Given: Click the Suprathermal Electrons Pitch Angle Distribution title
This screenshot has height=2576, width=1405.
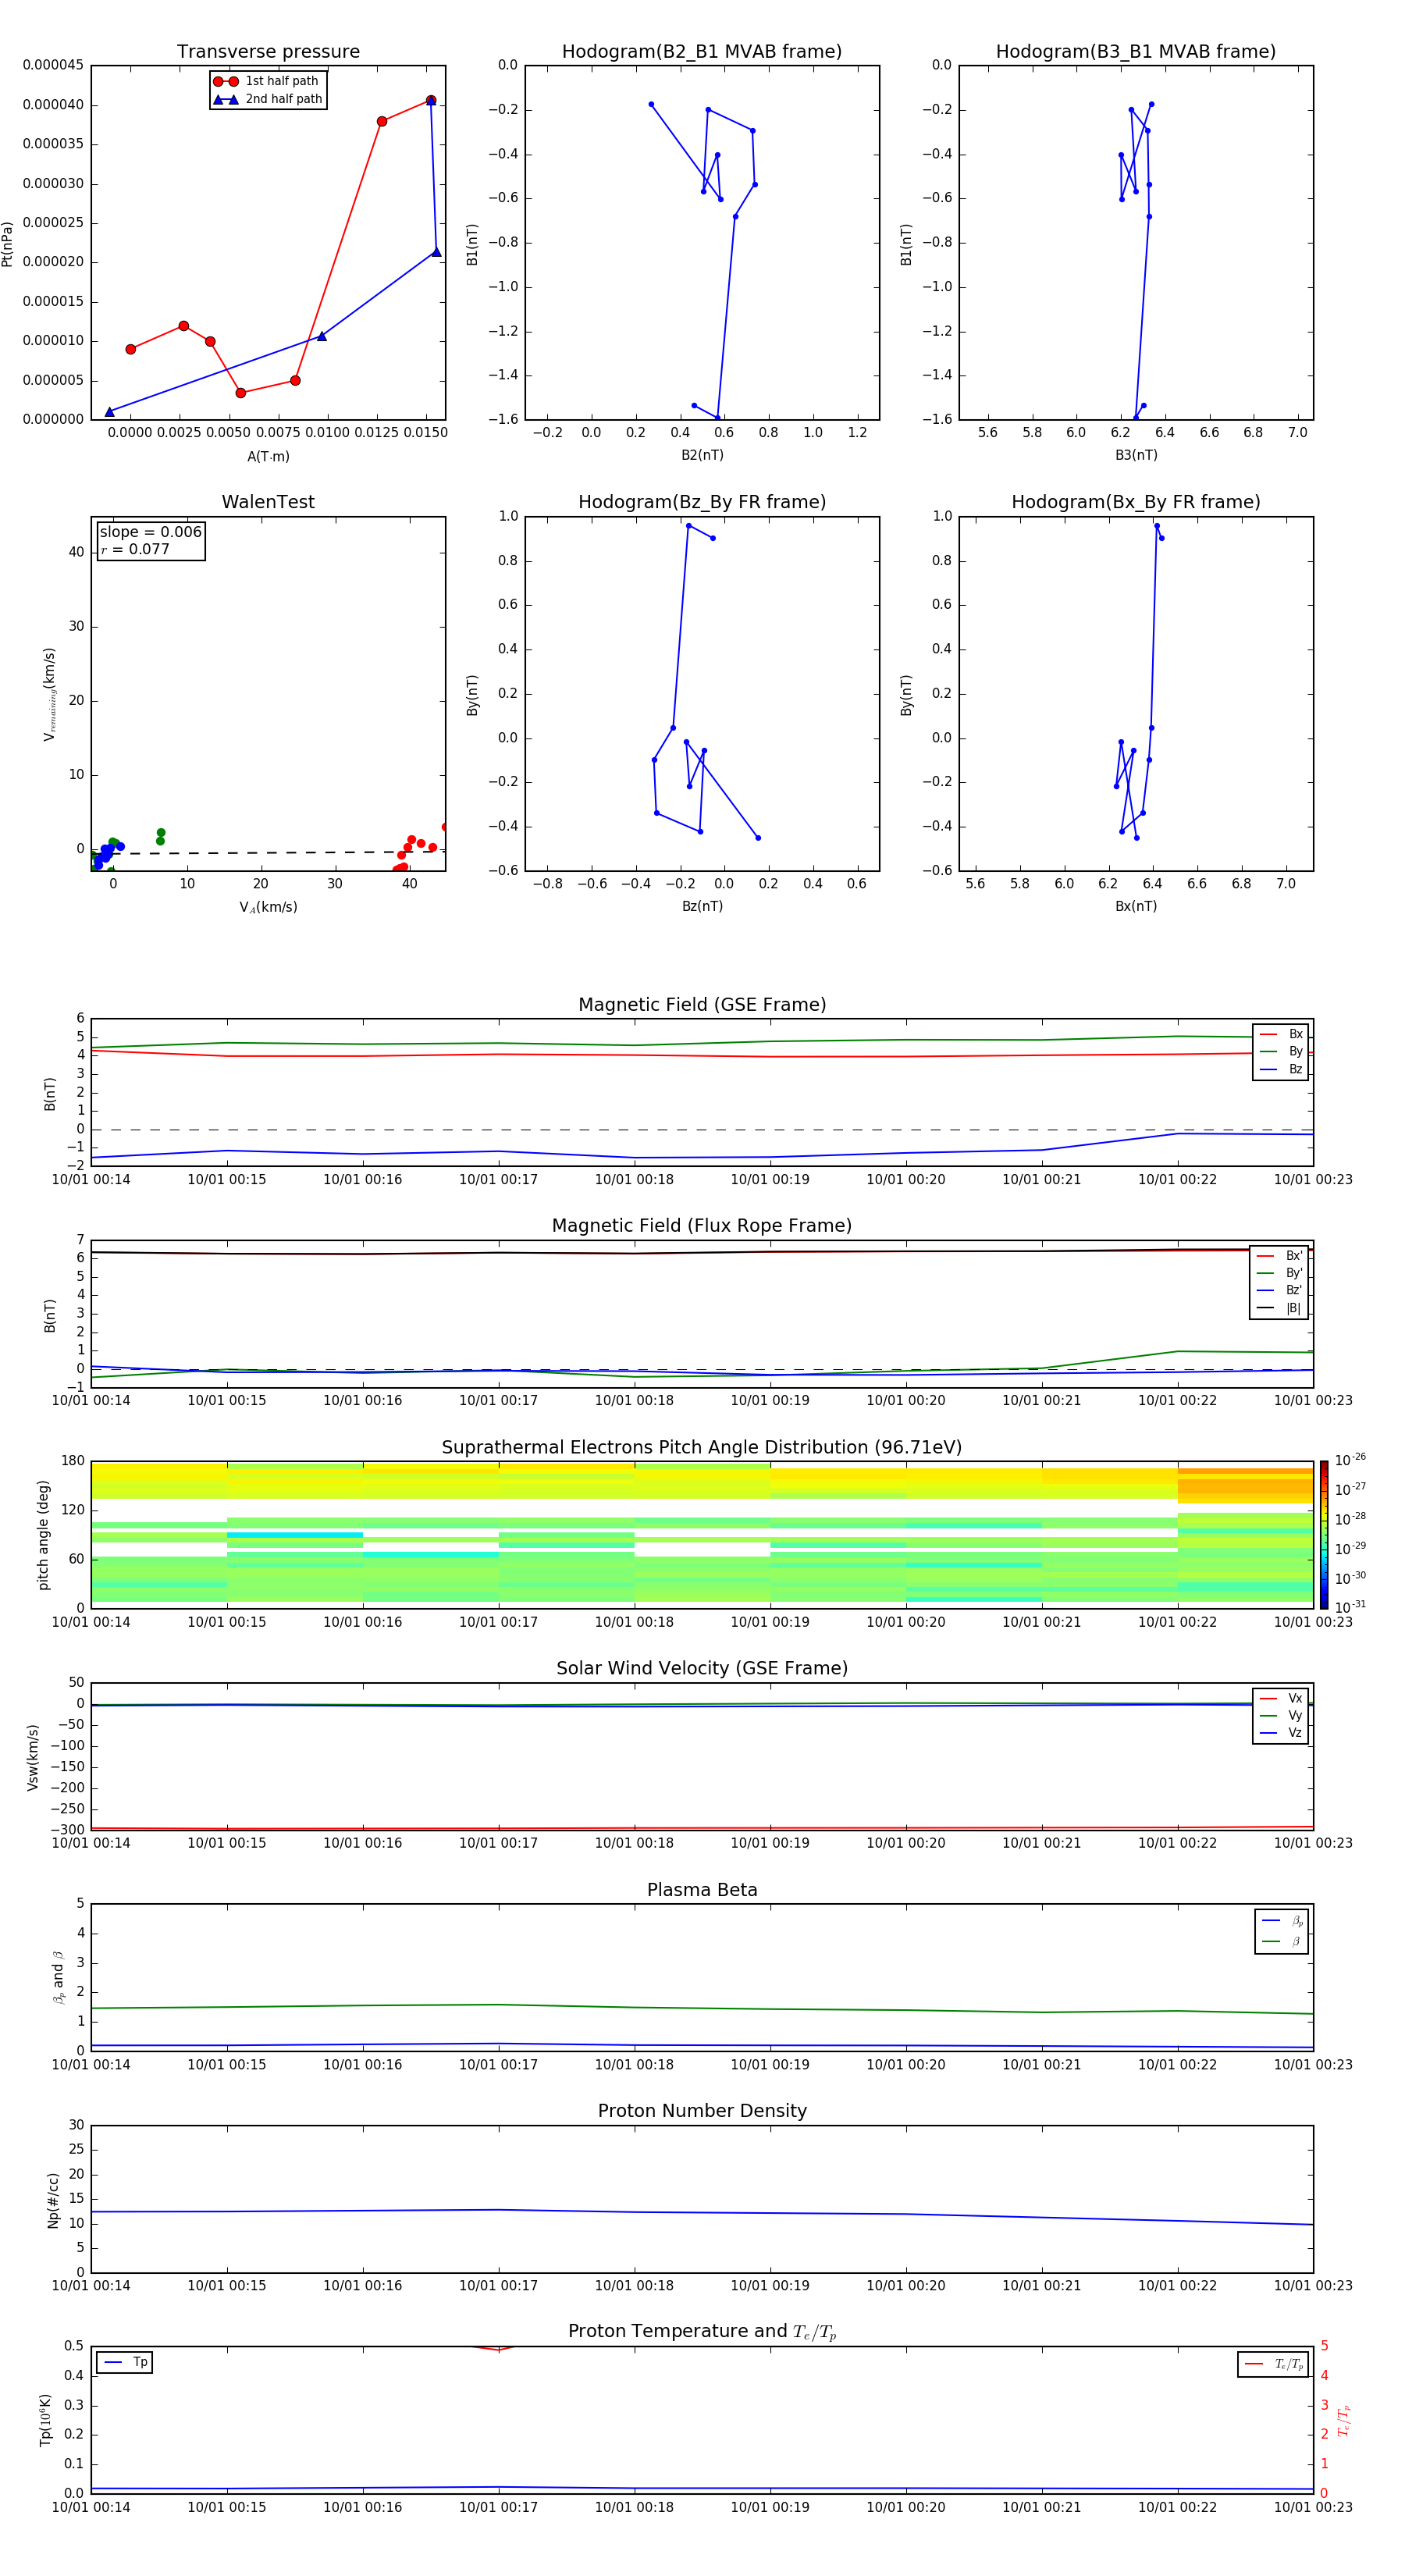Looking at the screenshot, I should tap(702, 1448).
